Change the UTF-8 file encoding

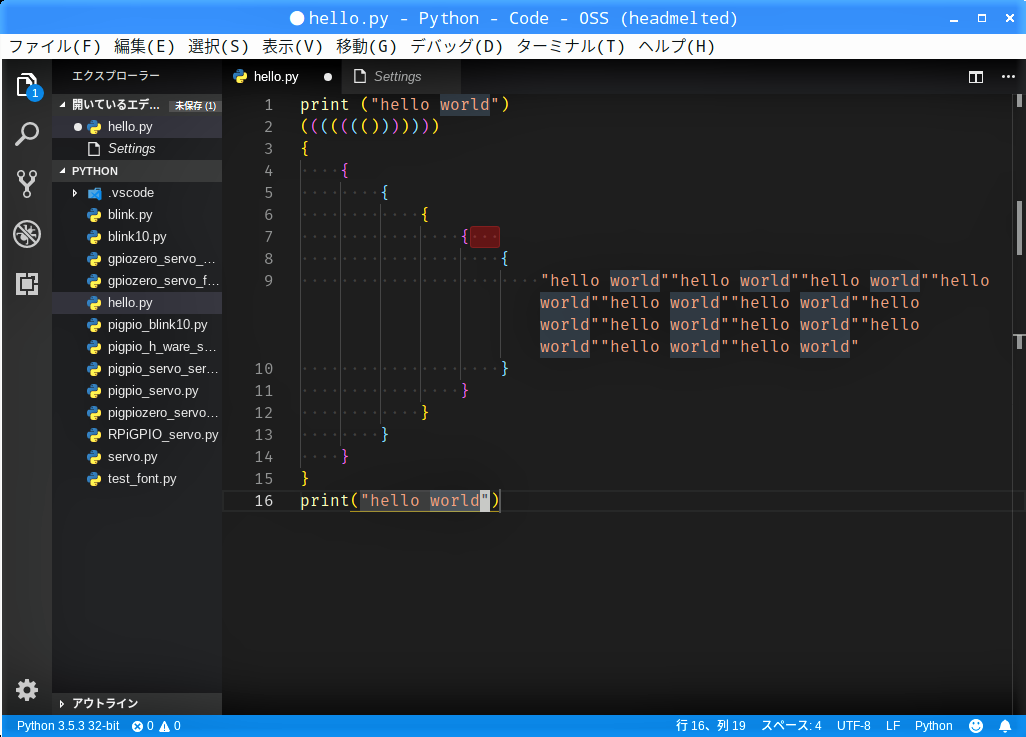(x=853, y=726)
